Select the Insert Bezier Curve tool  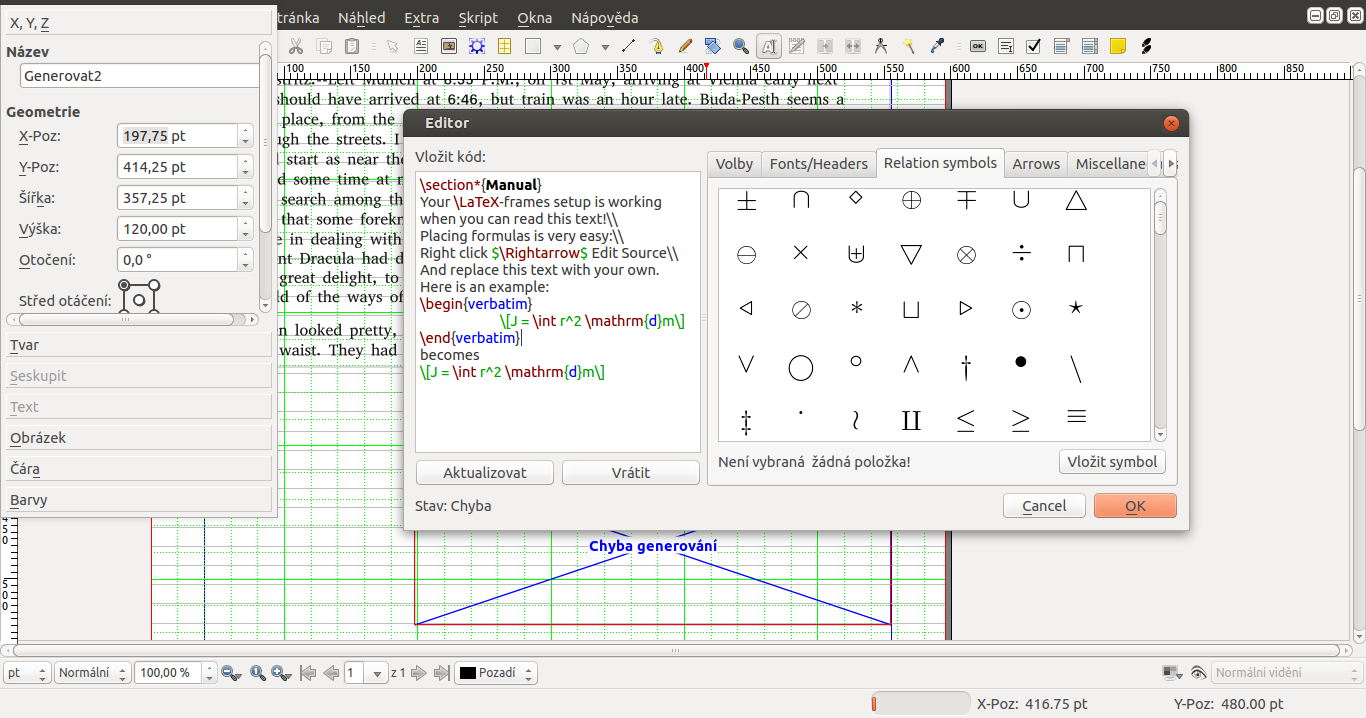click(657, 46)
